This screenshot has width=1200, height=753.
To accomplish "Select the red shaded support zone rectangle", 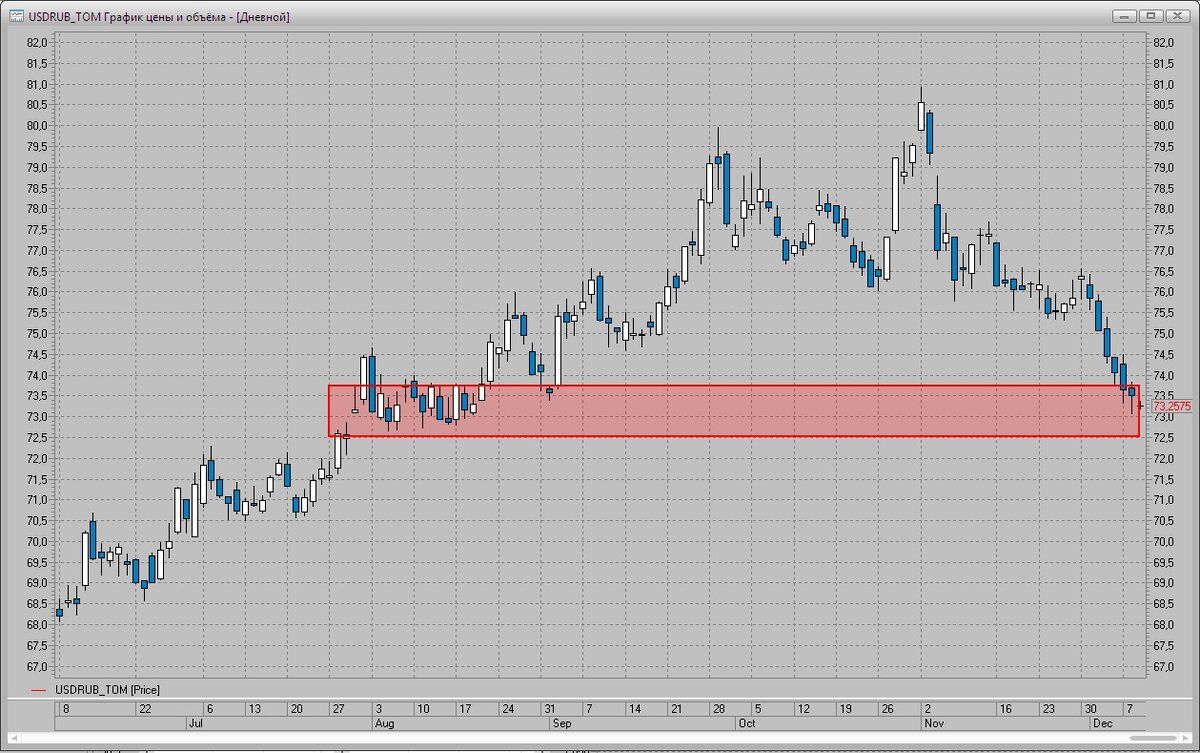I will coord(733,411).
